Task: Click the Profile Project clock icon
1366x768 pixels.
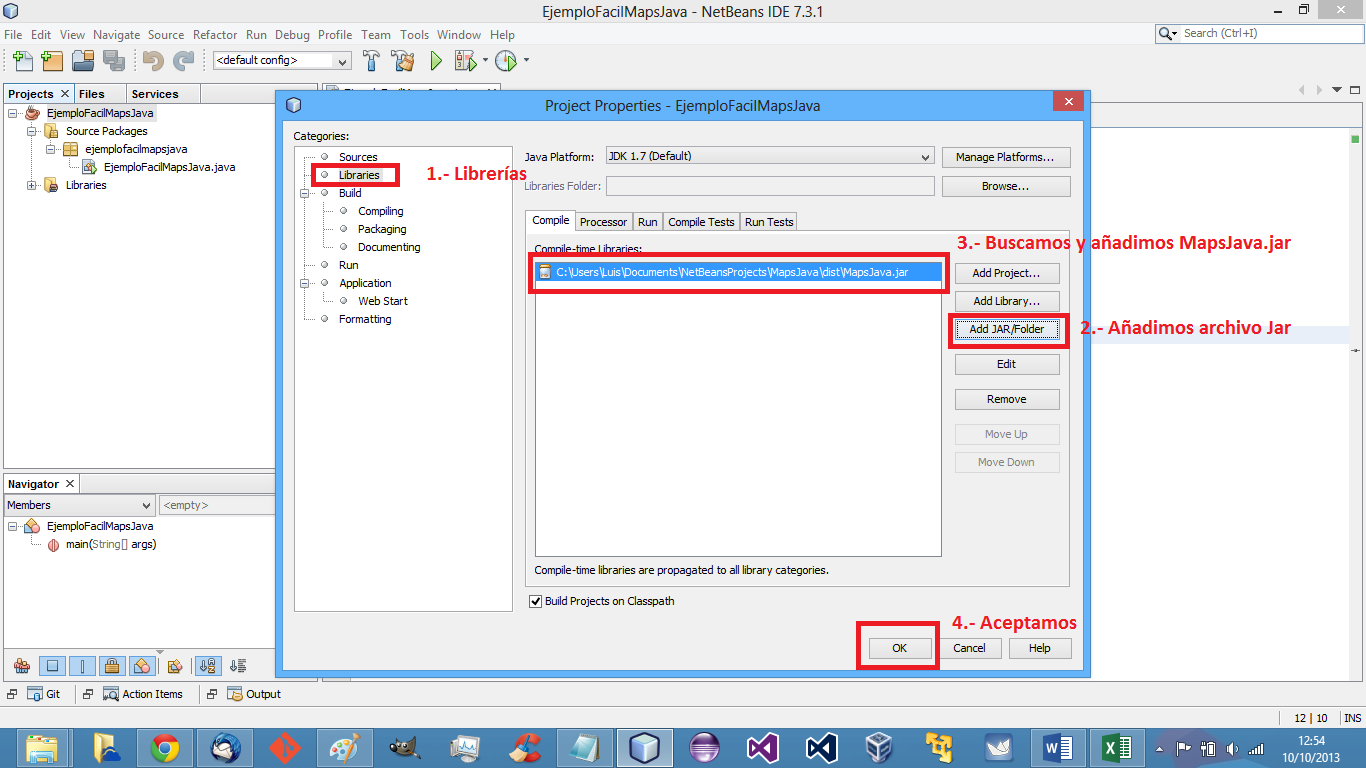Action: [x=506, y=61]
